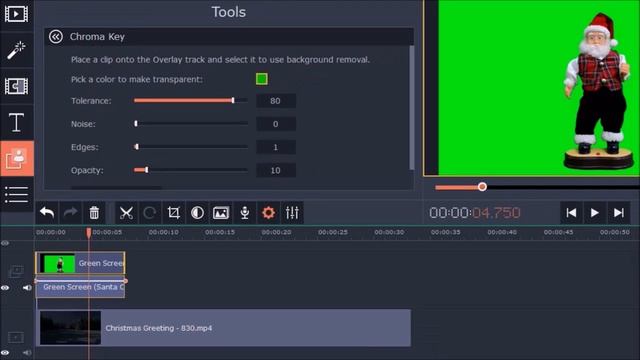Click the Opacity slider handle
Screen dimensions: 640x360
point(147,170)
